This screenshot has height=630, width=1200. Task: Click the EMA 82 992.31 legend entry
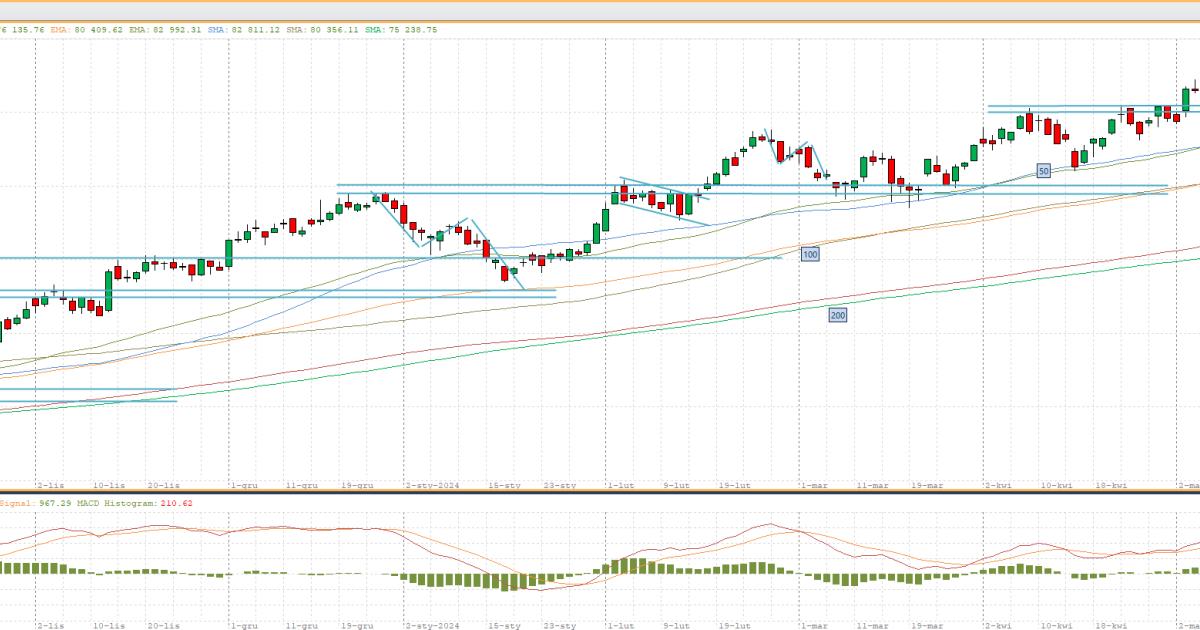[166, 30]
